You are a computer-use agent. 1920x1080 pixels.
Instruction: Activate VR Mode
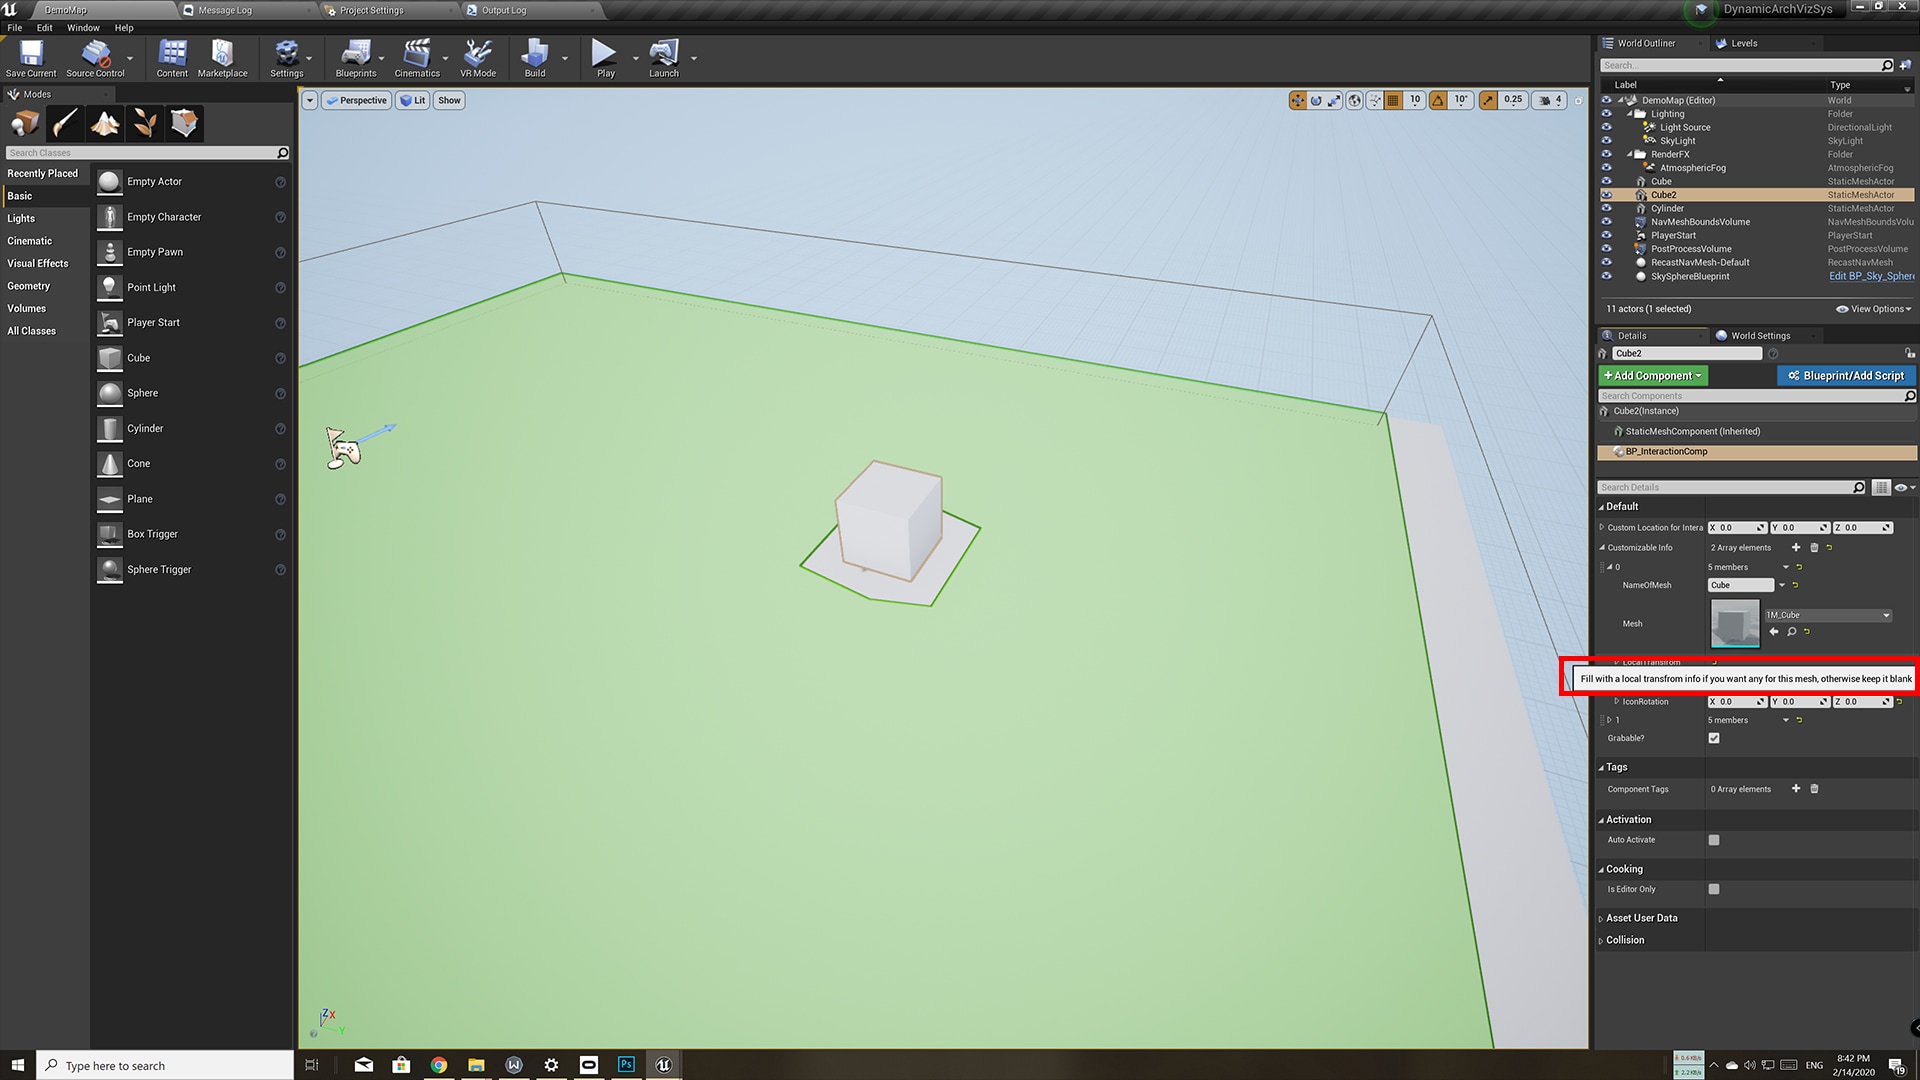[479, 57]
